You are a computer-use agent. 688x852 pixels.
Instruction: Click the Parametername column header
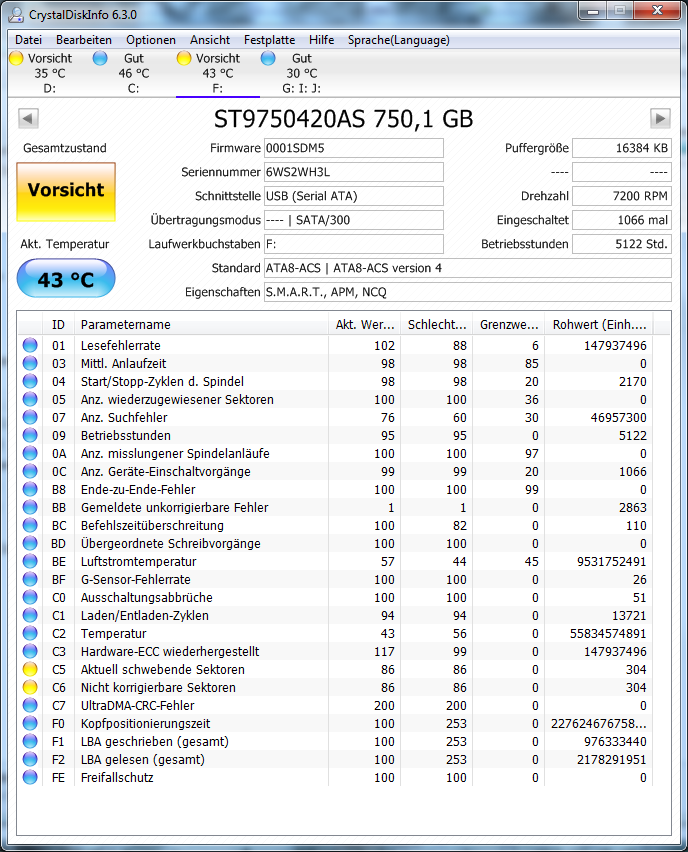coord(201,324)
